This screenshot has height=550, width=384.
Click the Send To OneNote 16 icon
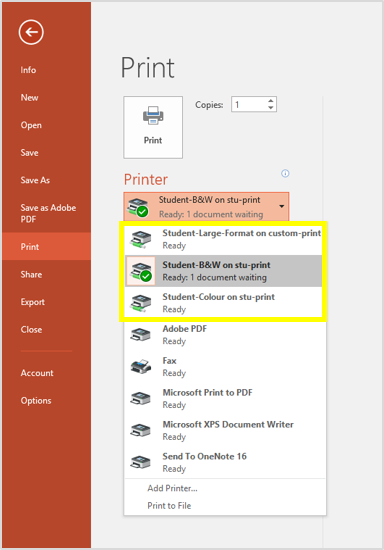[x=141, y=462]
